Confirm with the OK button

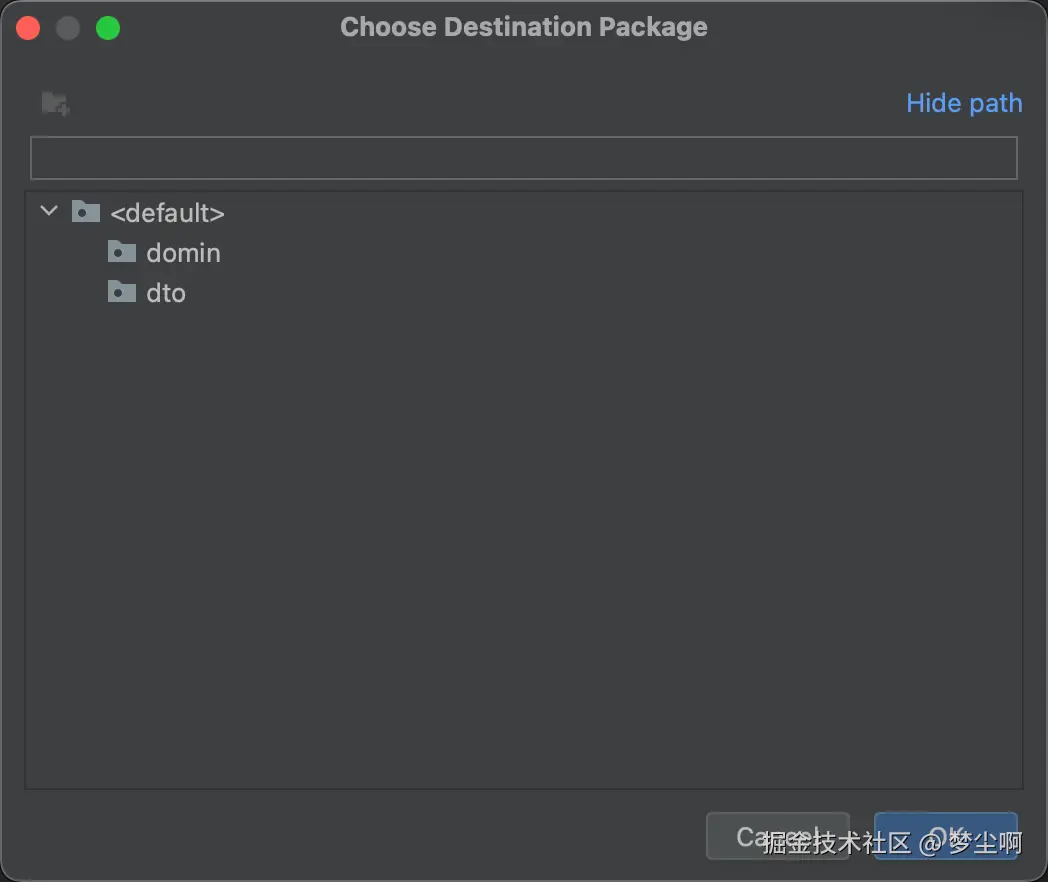pos(945,836)
